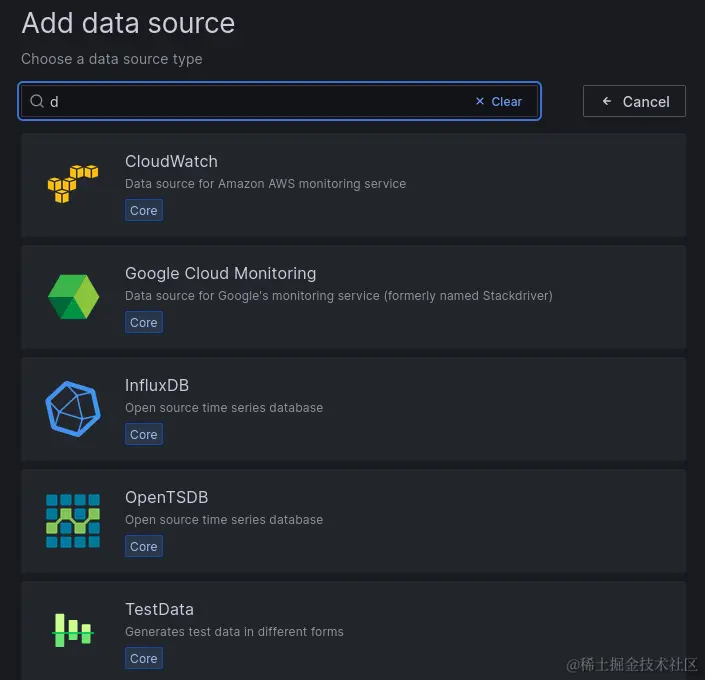Choose Google Cloud Monitoring data source
Viewport: 705px width, 680px height.
tap(220, 273)
